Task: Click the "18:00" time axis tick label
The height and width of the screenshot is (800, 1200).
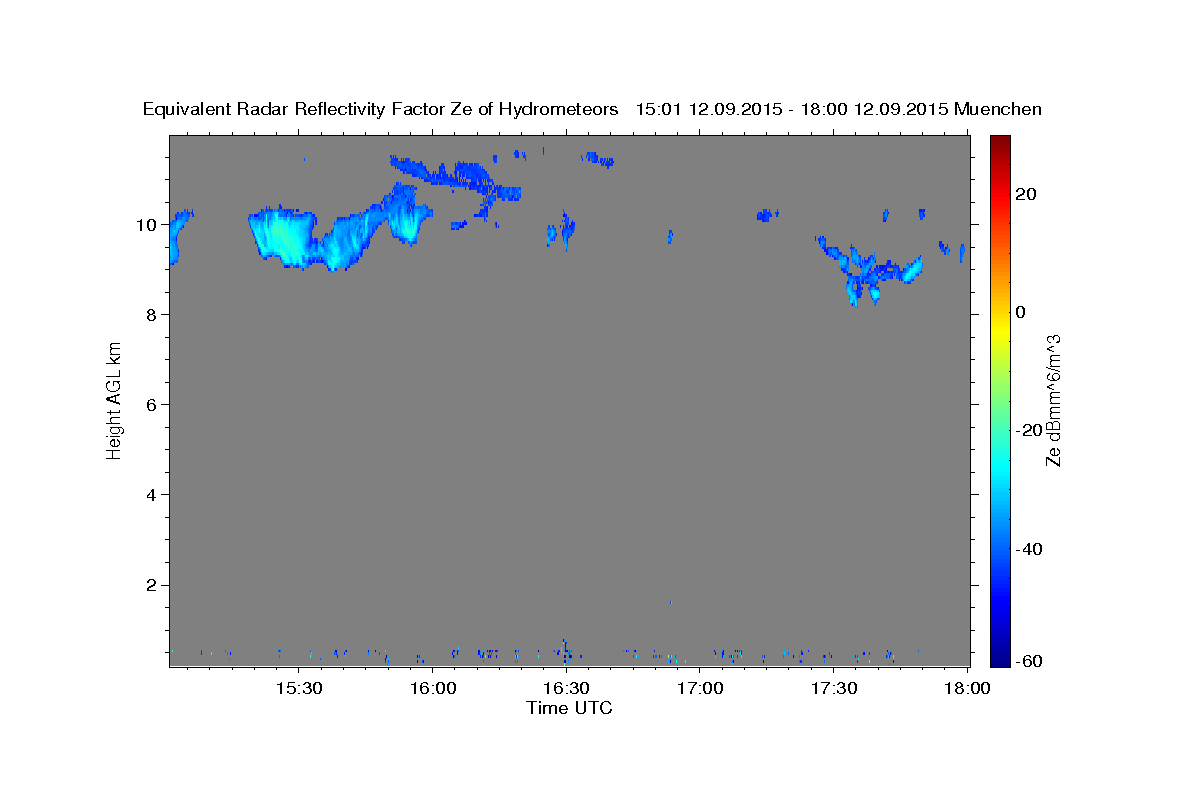Action: (966, 689)
